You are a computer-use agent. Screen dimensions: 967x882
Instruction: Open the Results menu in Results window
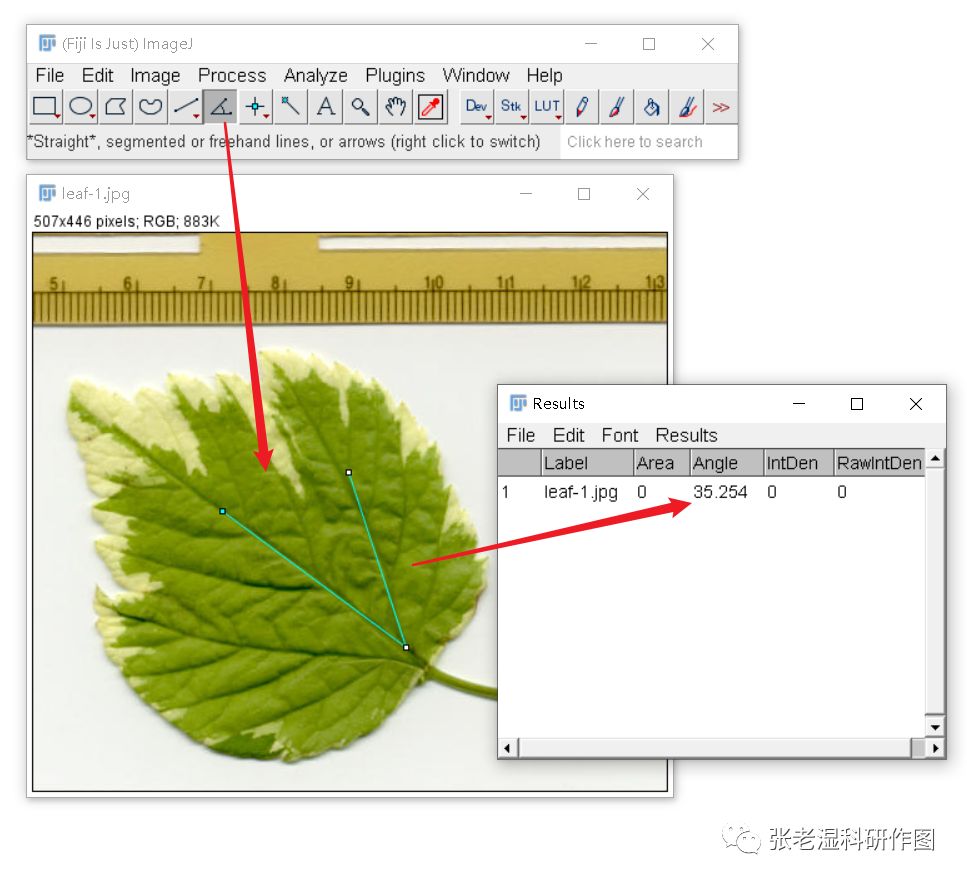(x=686, y=435)
